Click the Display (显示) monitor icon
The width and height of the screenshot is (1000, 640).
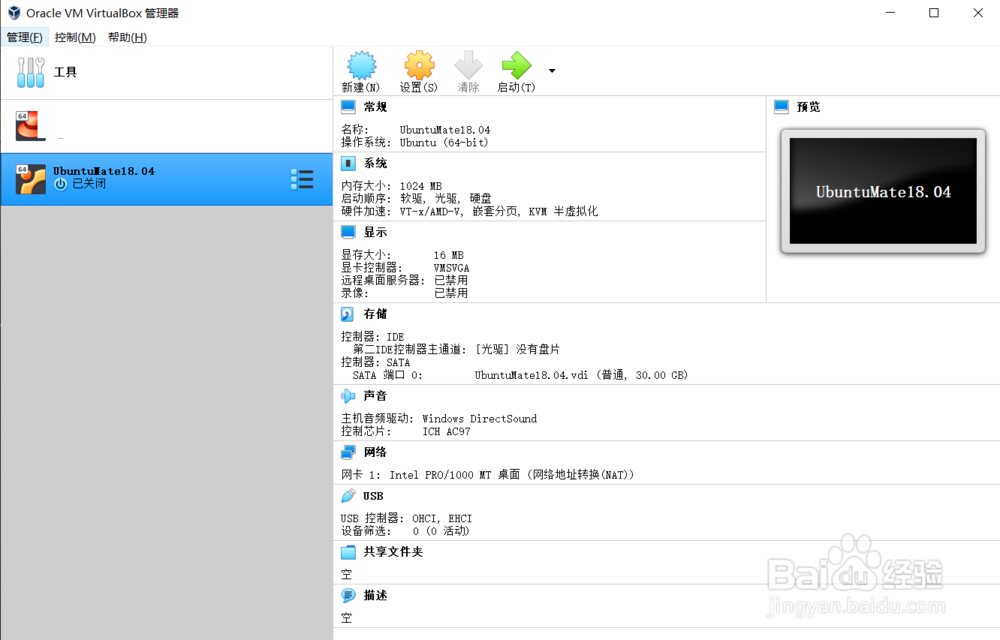click(x=348, y=232)
